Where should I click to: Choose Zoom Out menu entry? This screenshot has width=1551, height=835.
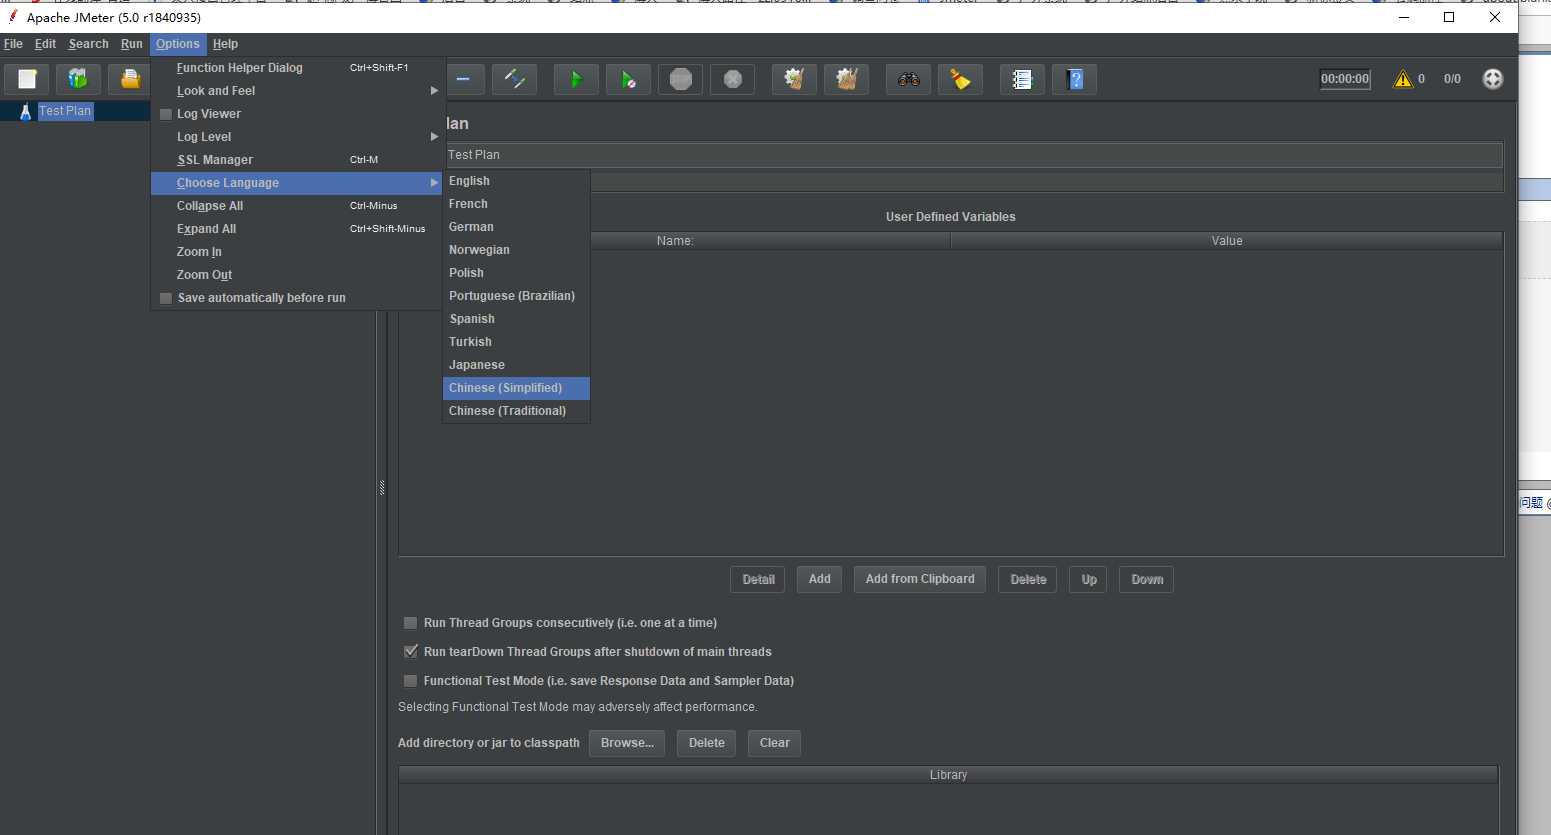click(296, 275)
